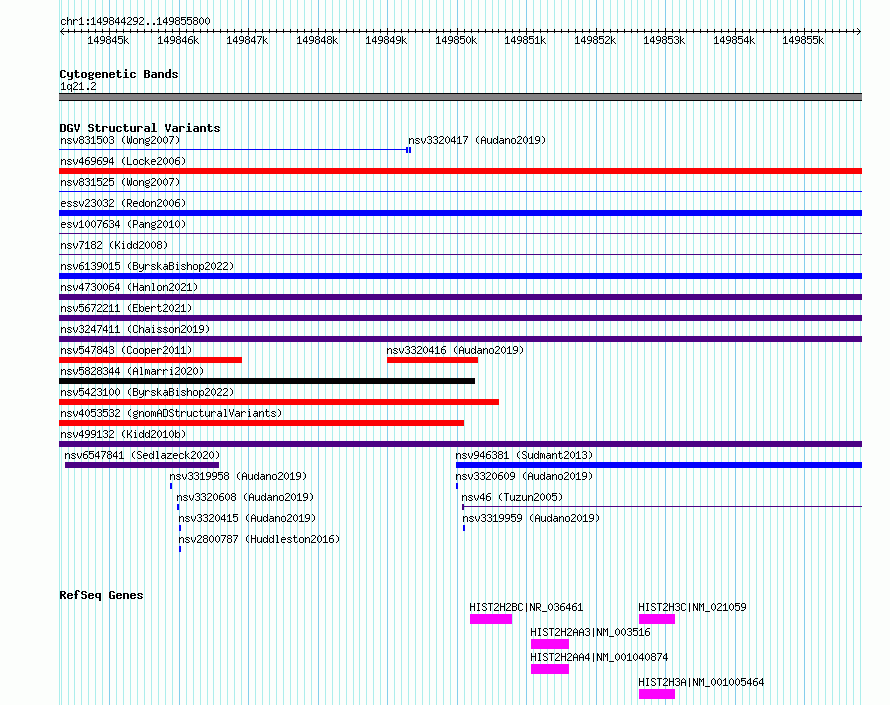Click the blue bar of nsv946381 (Sudmant2013)

pos(659,465)
